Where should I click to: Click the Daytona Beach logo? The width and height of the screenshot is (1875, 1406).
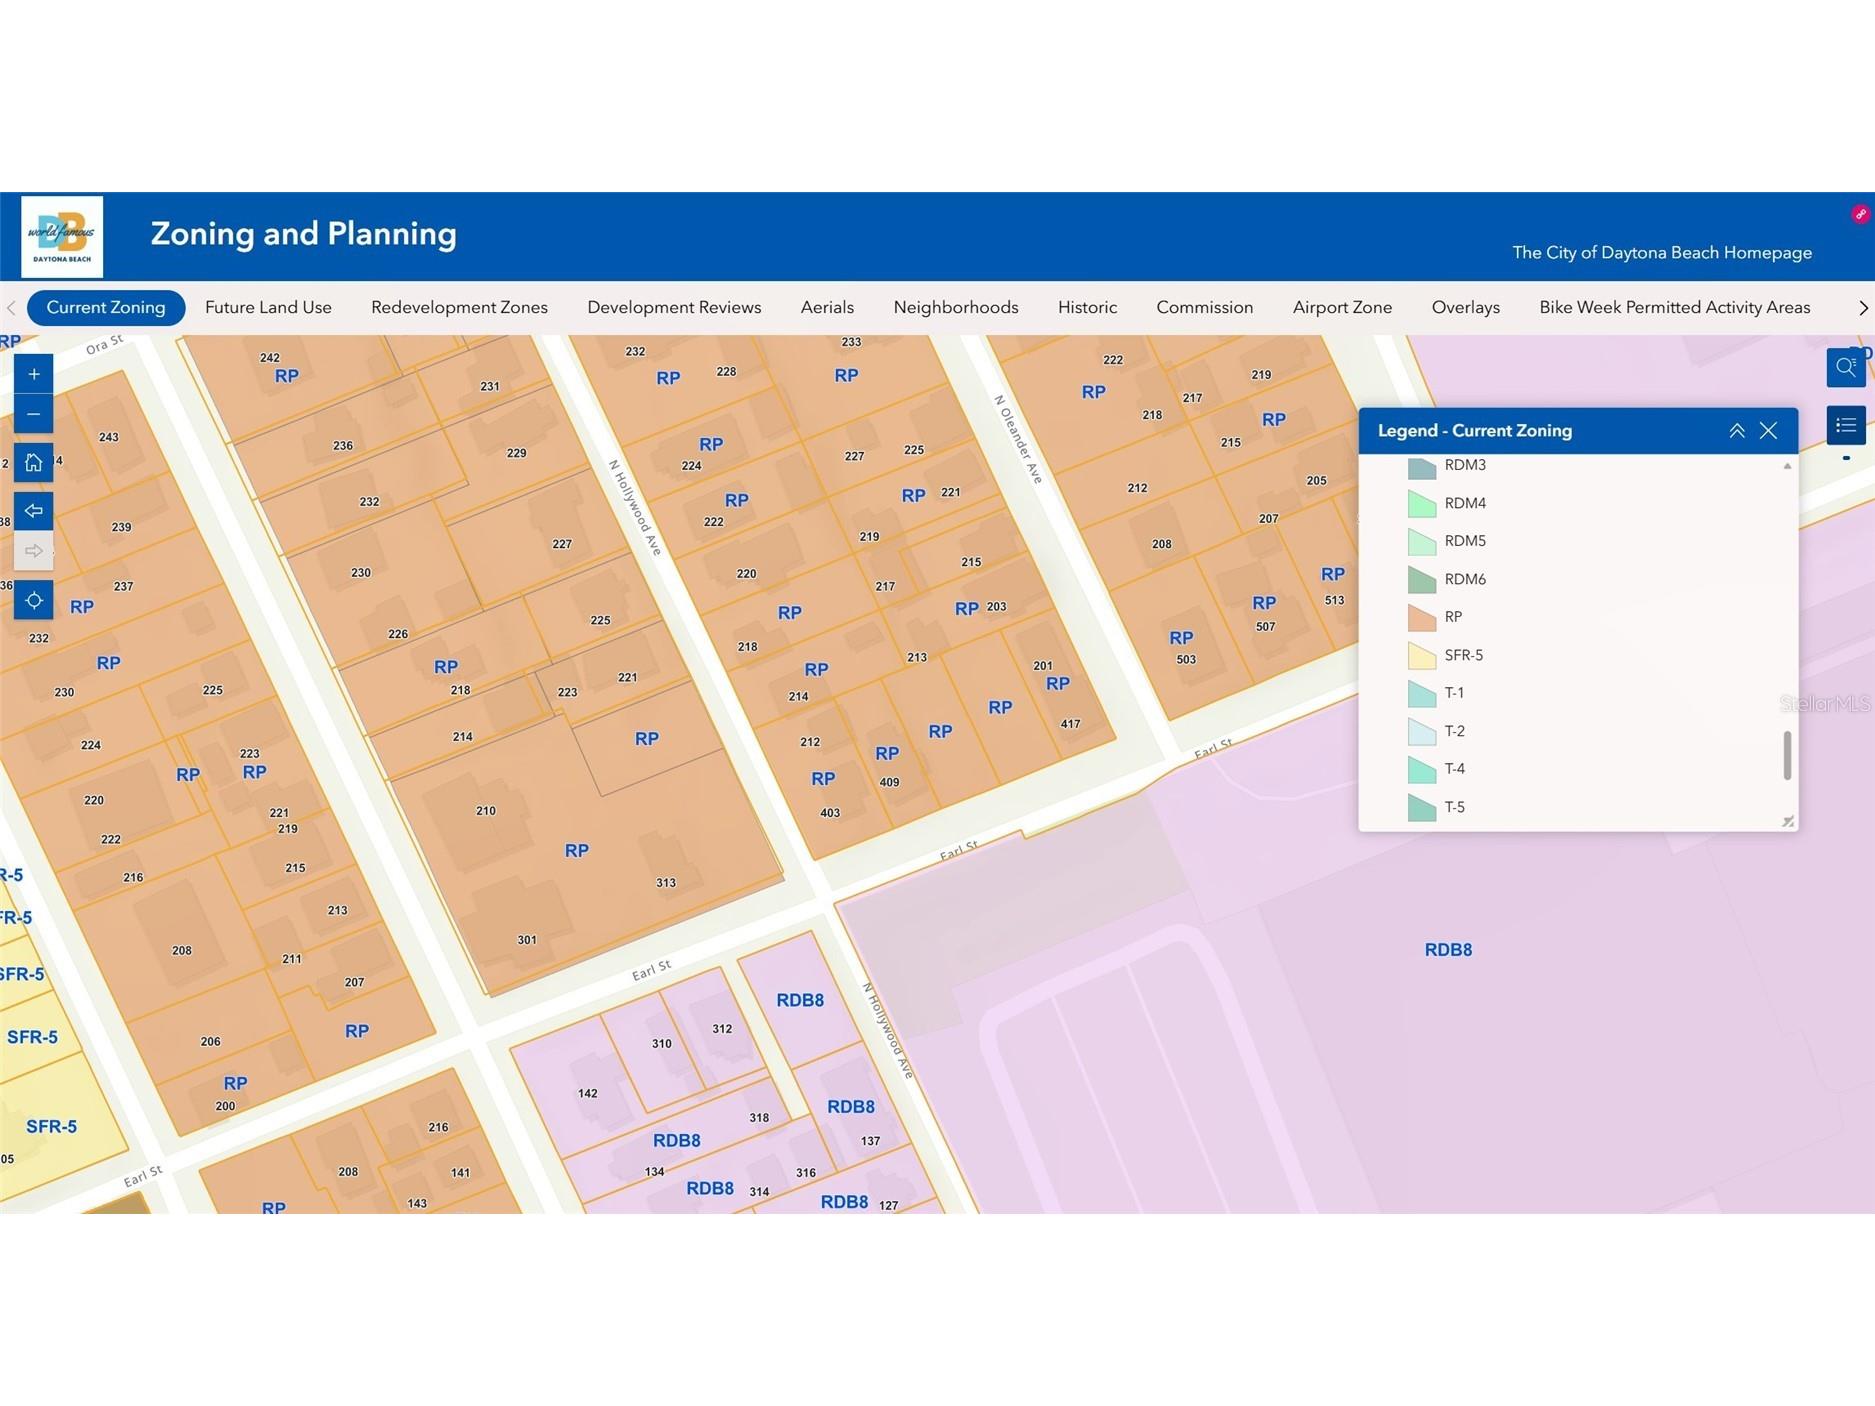click(62, 237)
